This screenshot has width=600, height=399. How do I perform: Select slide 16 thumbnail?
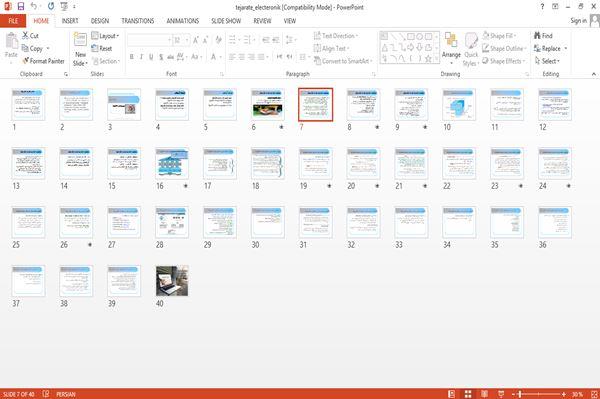172,163
